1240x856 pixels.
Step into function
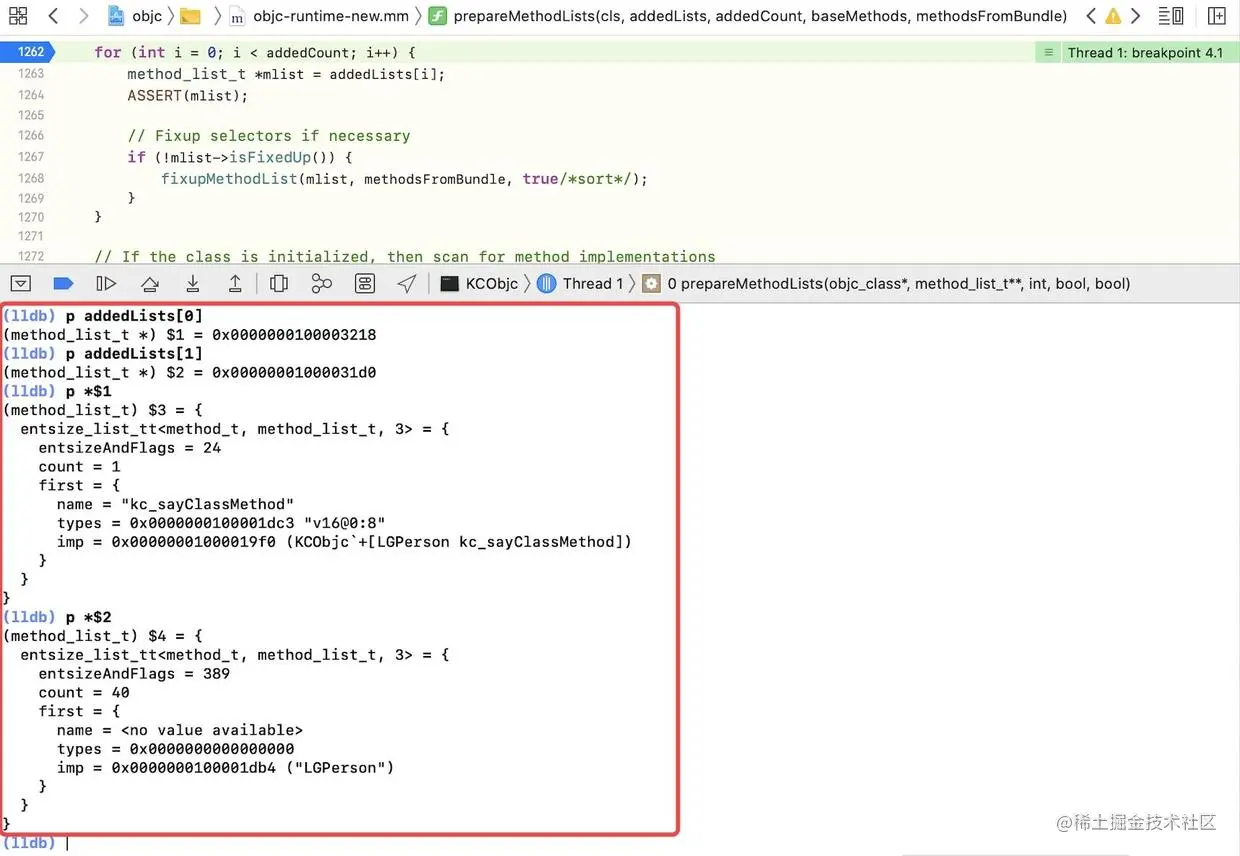pos(192,284)
